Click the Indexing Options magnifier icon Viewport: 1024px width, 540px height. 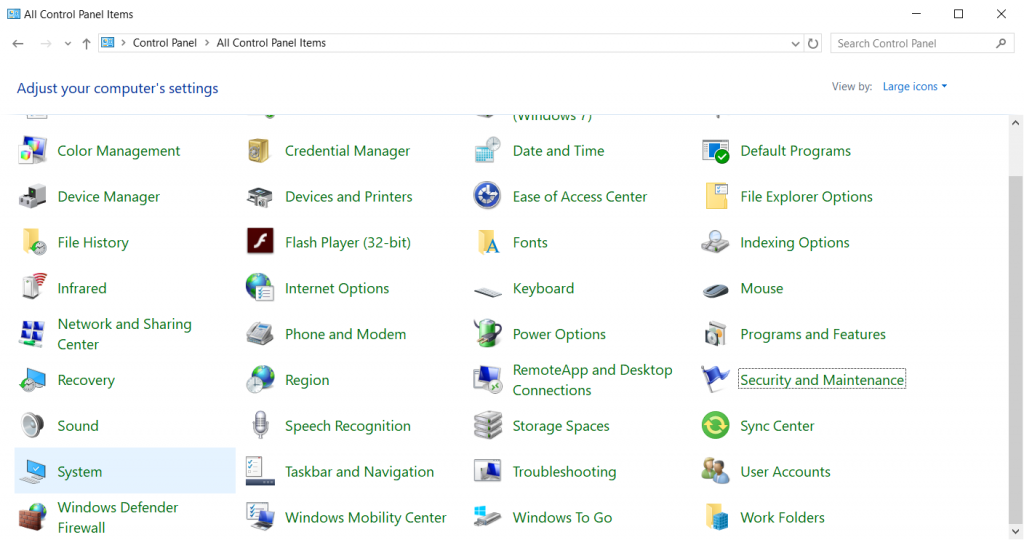[x=715, y=242]
